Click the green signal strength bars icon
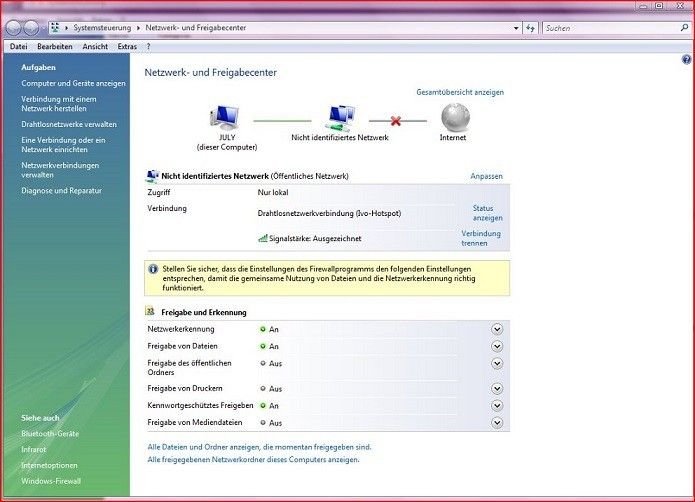This screenshot has width=695, height=502. coord(262,238)
